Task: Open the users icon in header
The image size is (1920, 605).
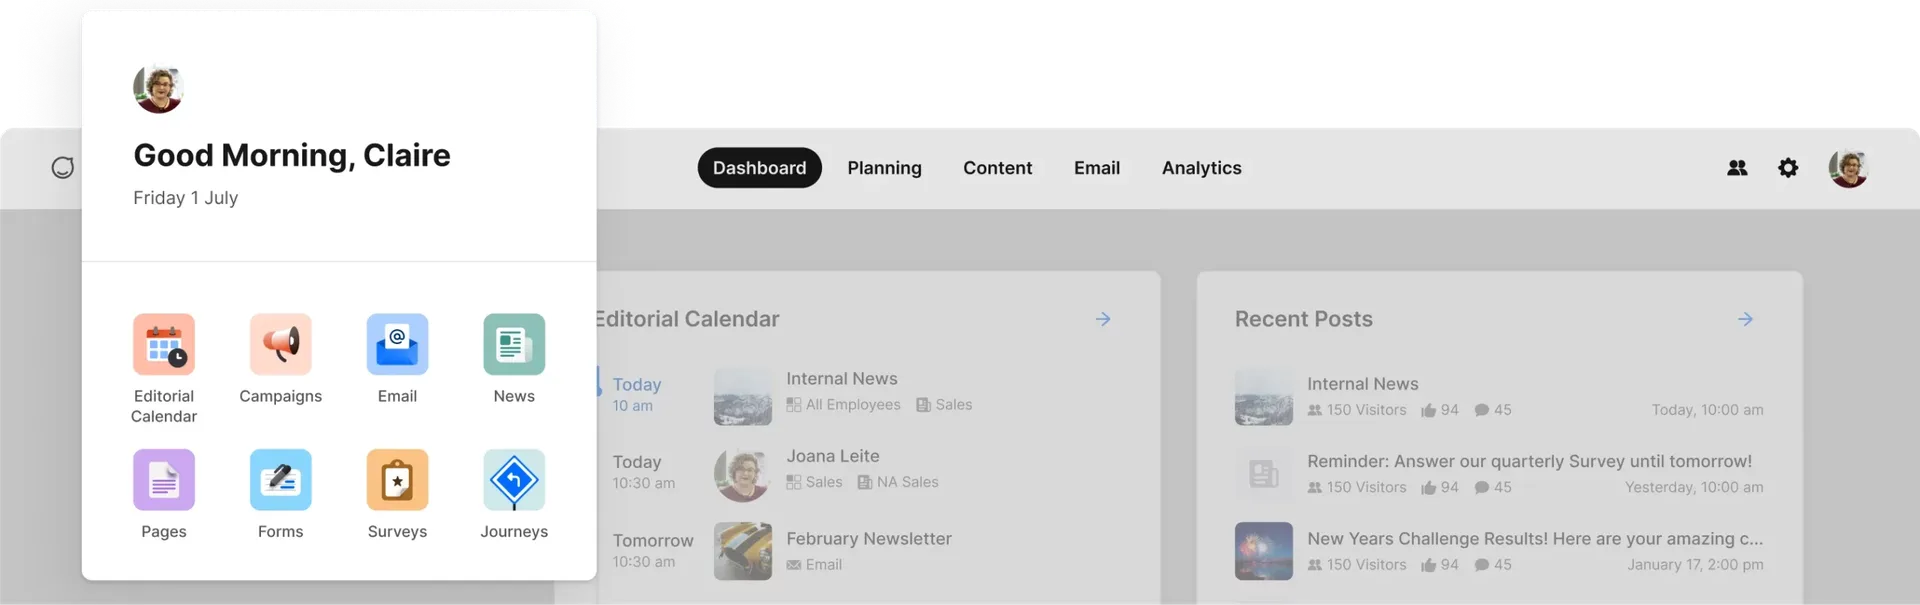Action: [1737, 168]
